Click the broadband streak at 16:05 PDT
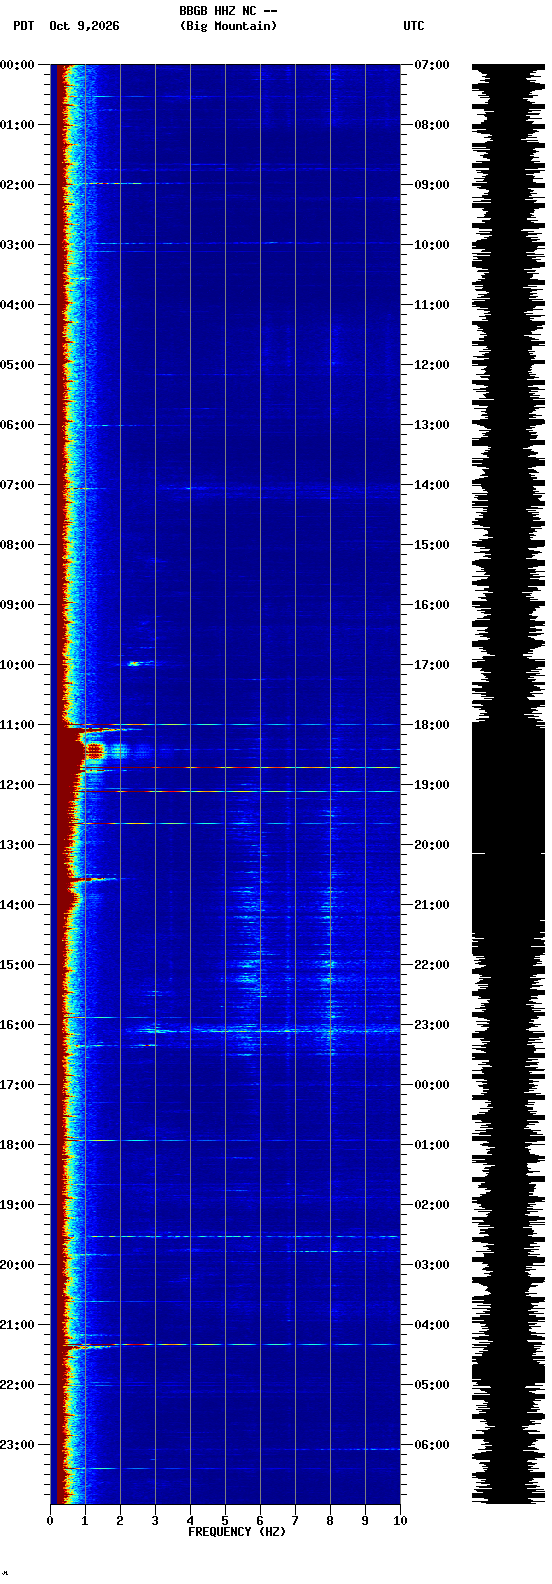Image resolution: width=552 pixels, height=1584 pixels. point(262,1029)
